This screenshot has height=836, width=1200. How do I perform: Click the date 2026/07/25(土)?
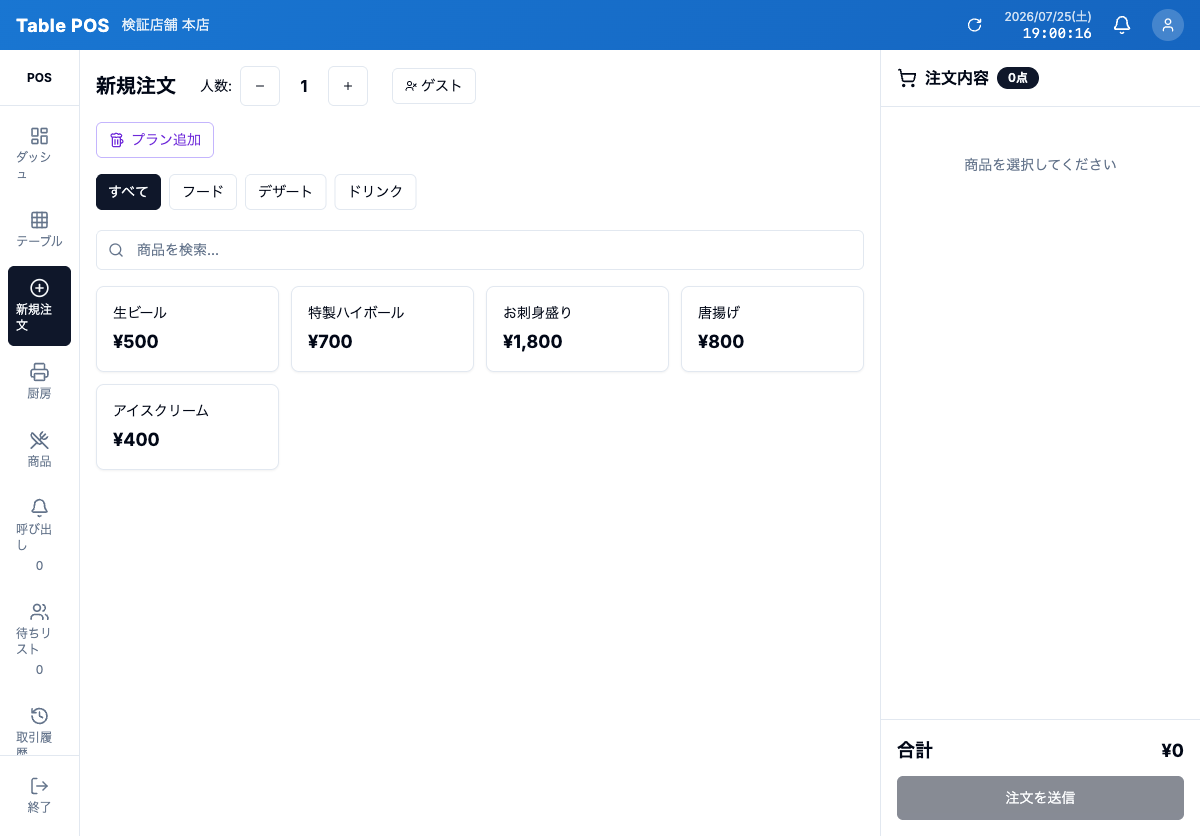pyautogui.click(x=1048, y=17)
